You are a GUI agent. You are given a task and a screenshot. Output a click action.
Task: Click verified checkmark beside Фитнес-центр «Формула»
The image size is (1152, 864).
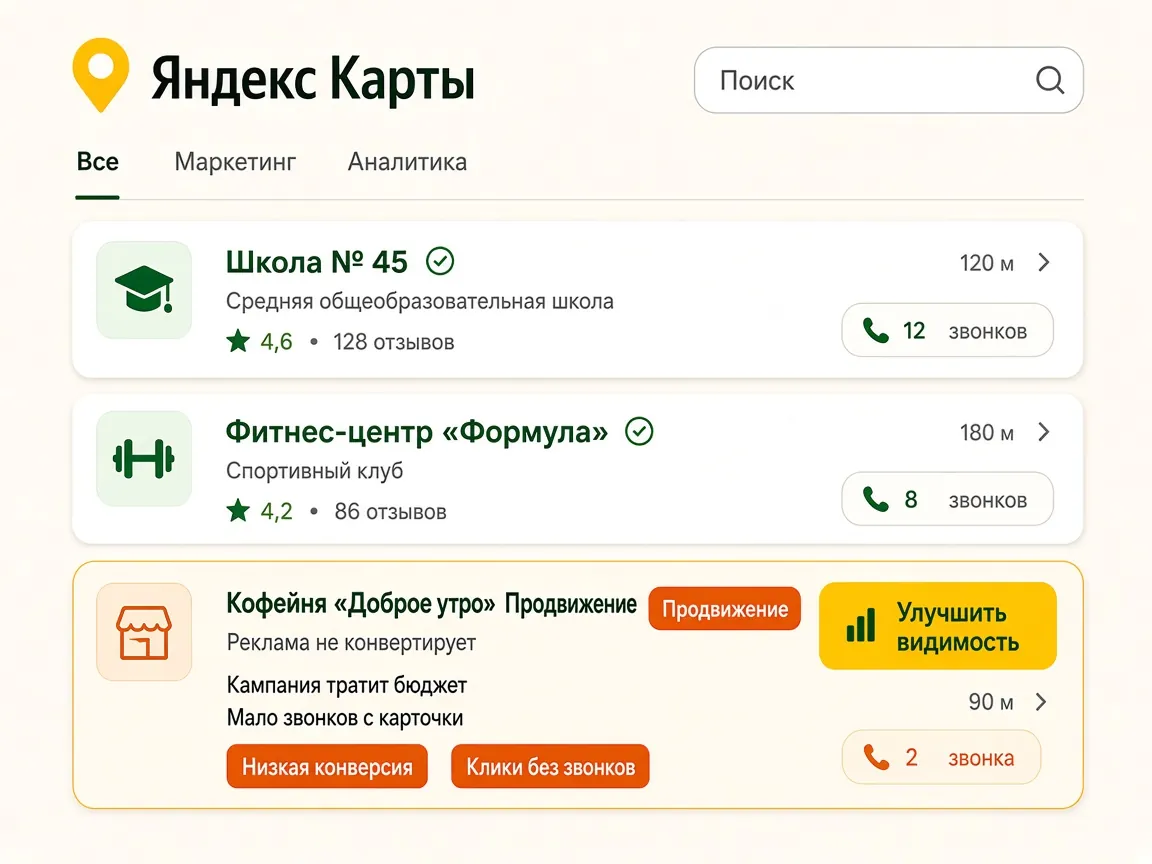pyautogui.click(x=639, y=431)
